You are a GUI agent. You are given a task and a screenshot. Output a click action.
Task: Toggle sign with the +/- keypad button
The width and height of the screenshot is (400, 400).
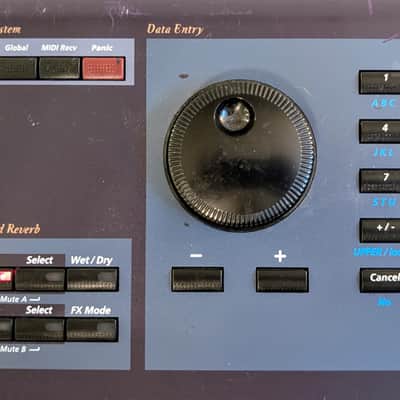pyautogui.click(x=380, y=230)
